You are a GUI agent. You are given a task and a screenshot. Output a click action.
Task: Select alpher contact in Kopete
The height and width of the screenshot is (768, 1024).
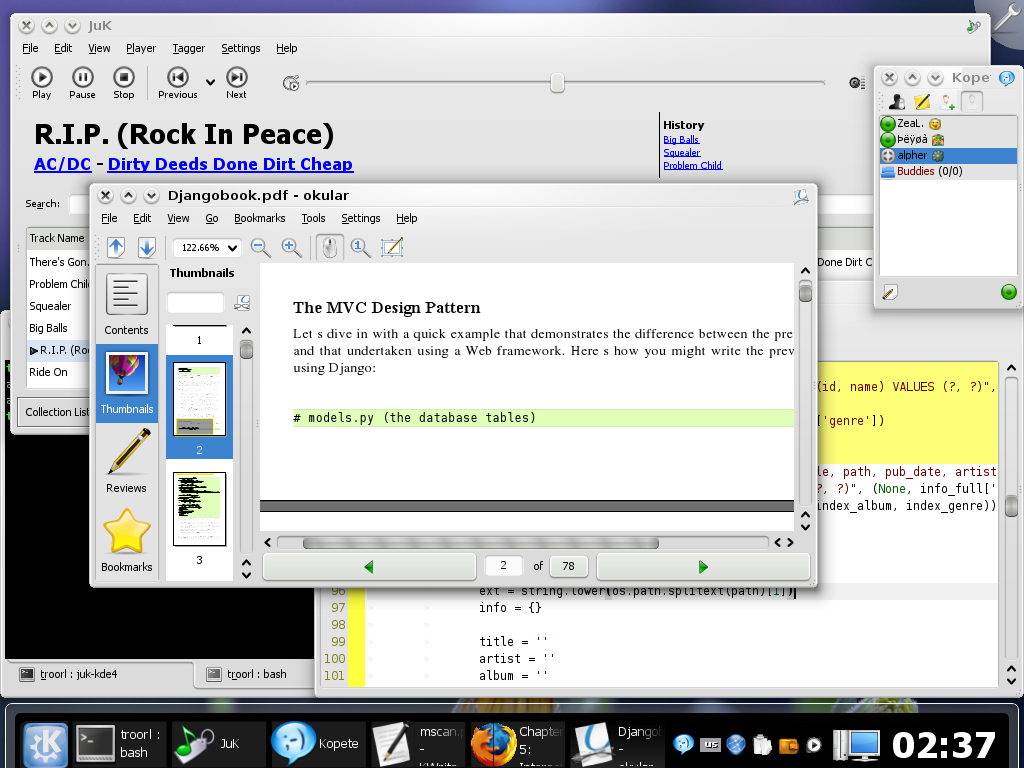click(x=948, y=155)
